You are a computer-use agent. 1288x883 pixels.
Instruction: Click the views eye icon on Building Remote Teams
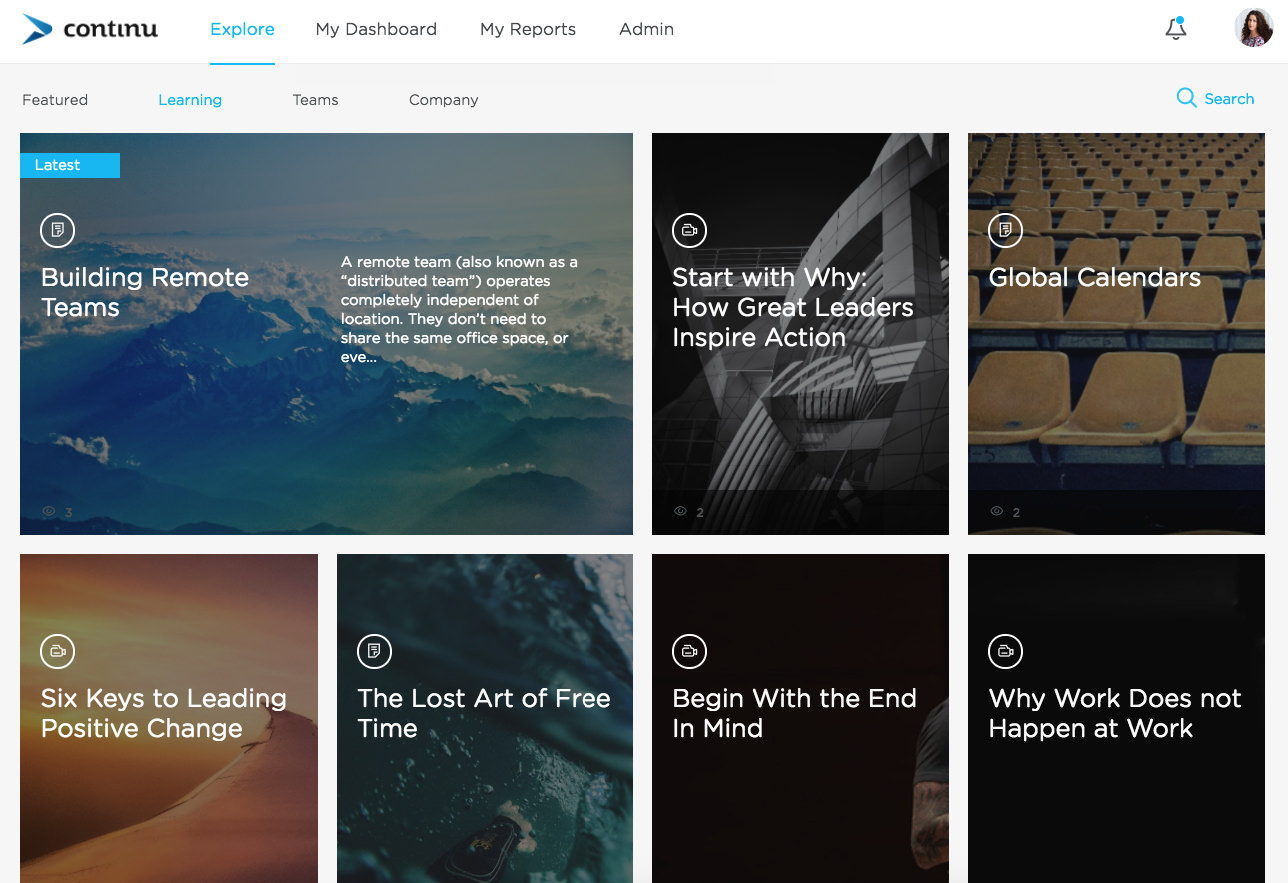48,512
